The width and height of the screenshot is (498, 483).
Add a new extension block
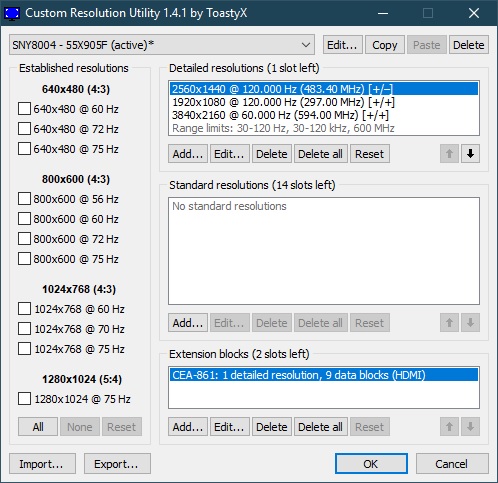coord(188,426)
